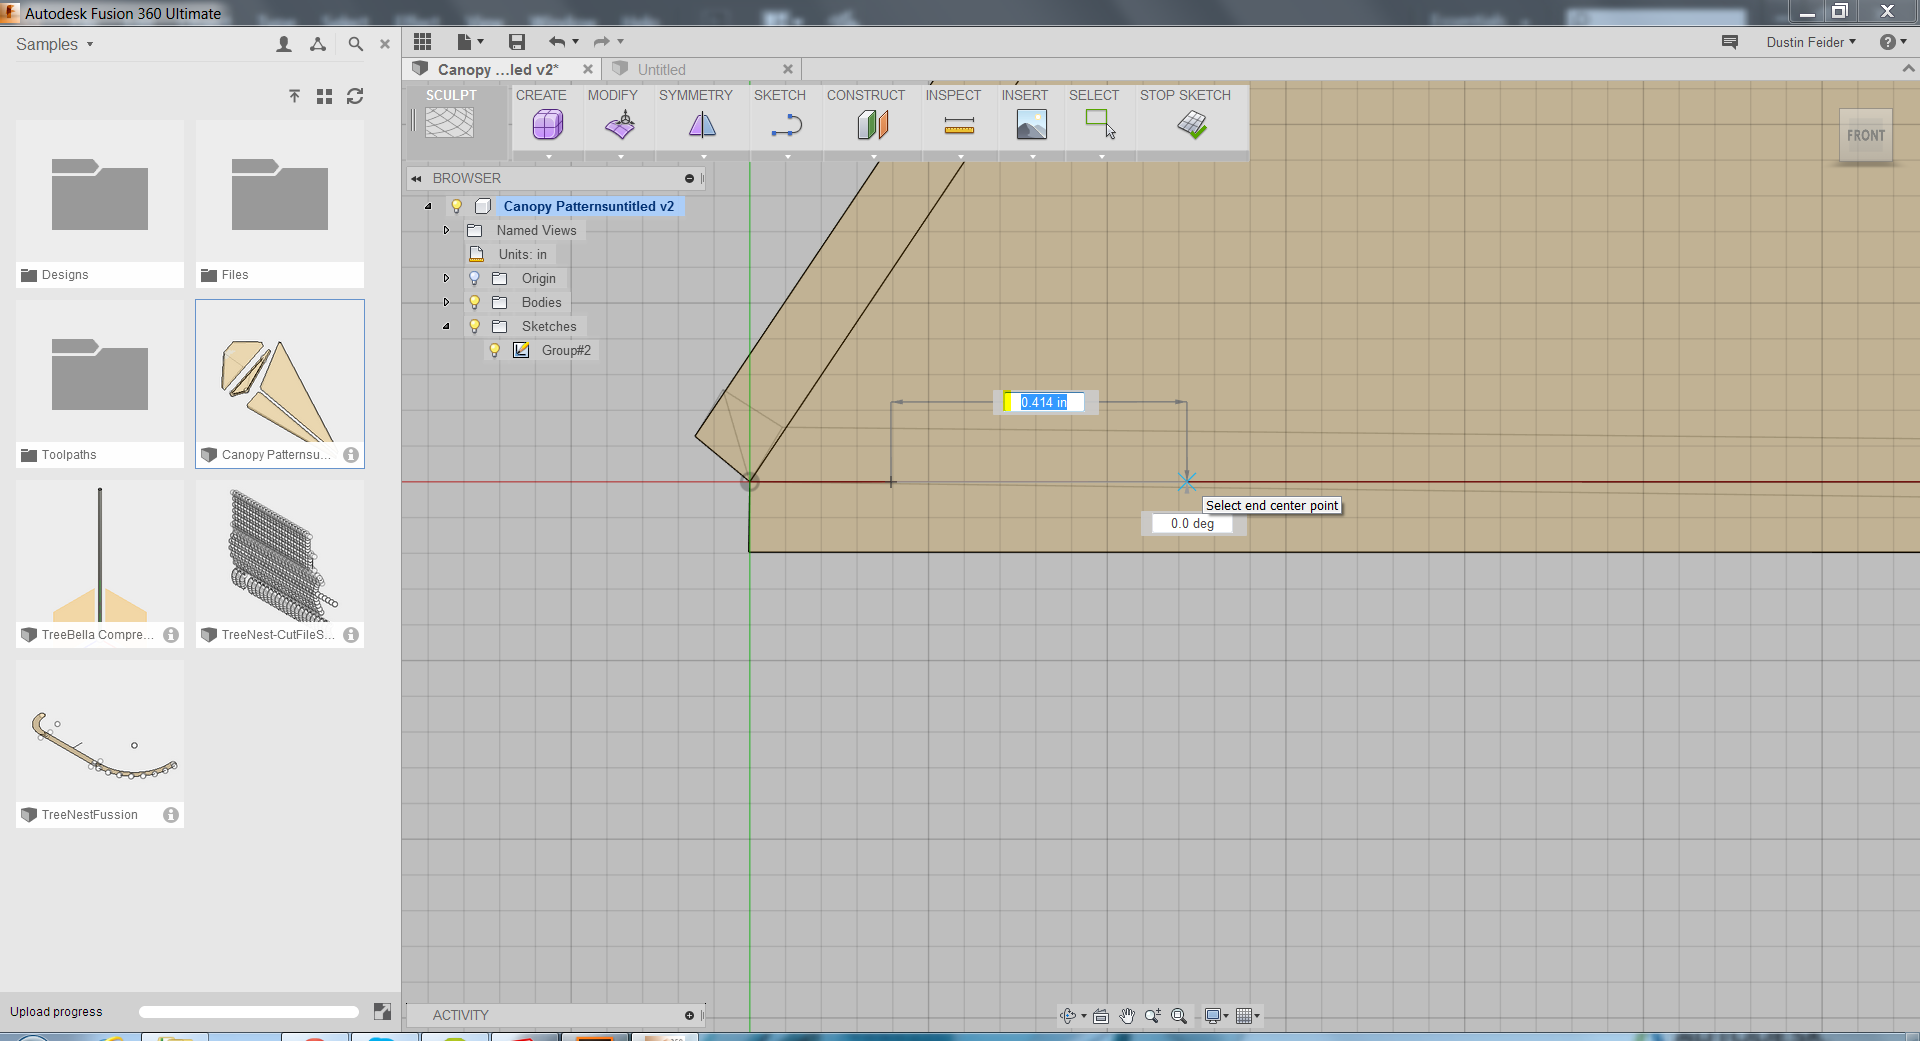Click the Upload progress bar
Viewport: 1920px width, 1041px height.
[x=248, y=1012]
